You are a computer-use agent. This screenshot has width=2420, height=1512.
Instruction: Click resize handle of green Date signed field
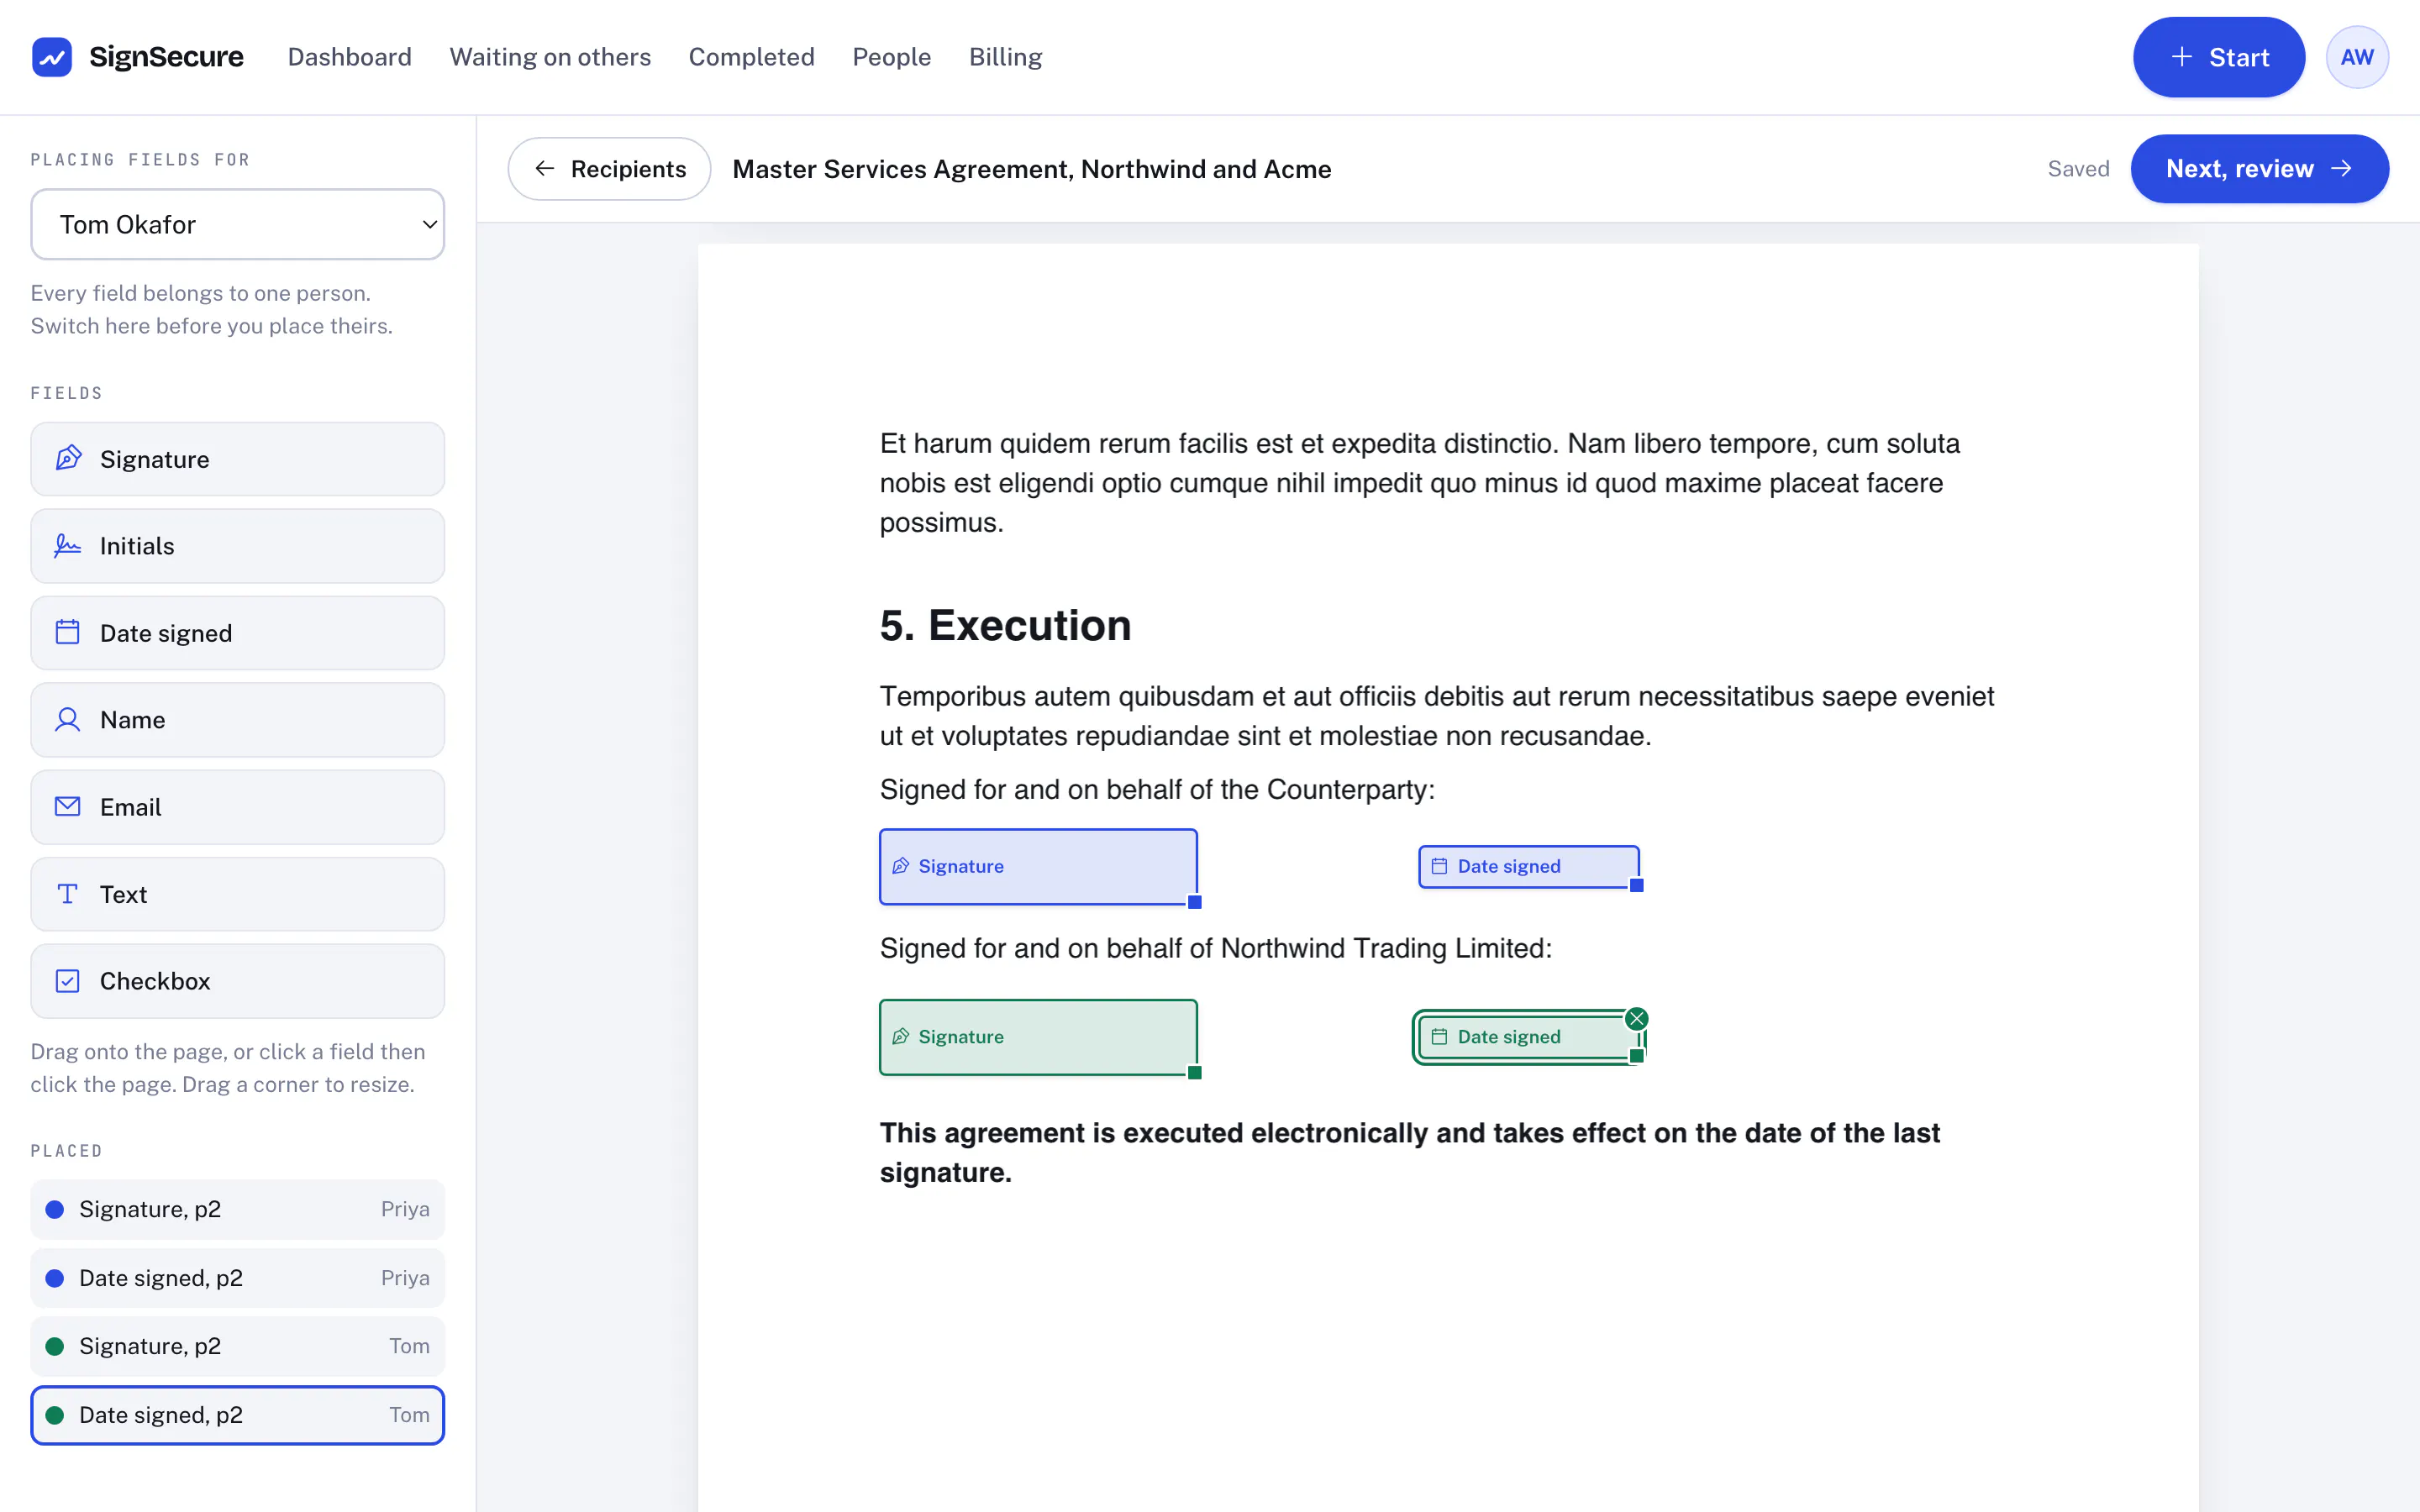point(1637,1056)
